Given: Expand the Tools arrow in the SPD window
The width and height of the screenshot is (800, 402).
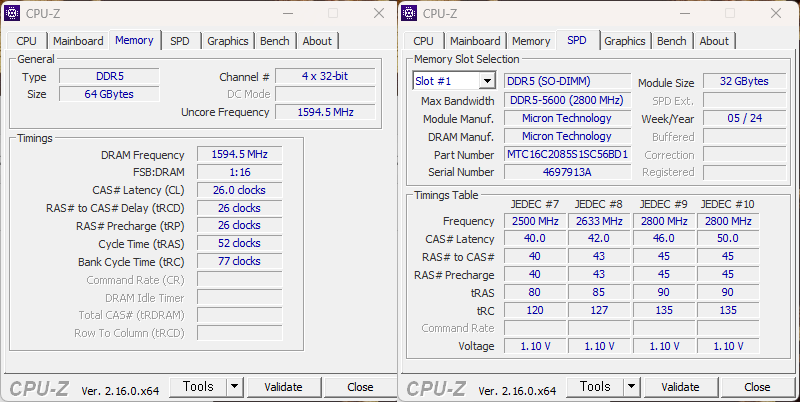Looking at the screenshot, I should [632, 387].
